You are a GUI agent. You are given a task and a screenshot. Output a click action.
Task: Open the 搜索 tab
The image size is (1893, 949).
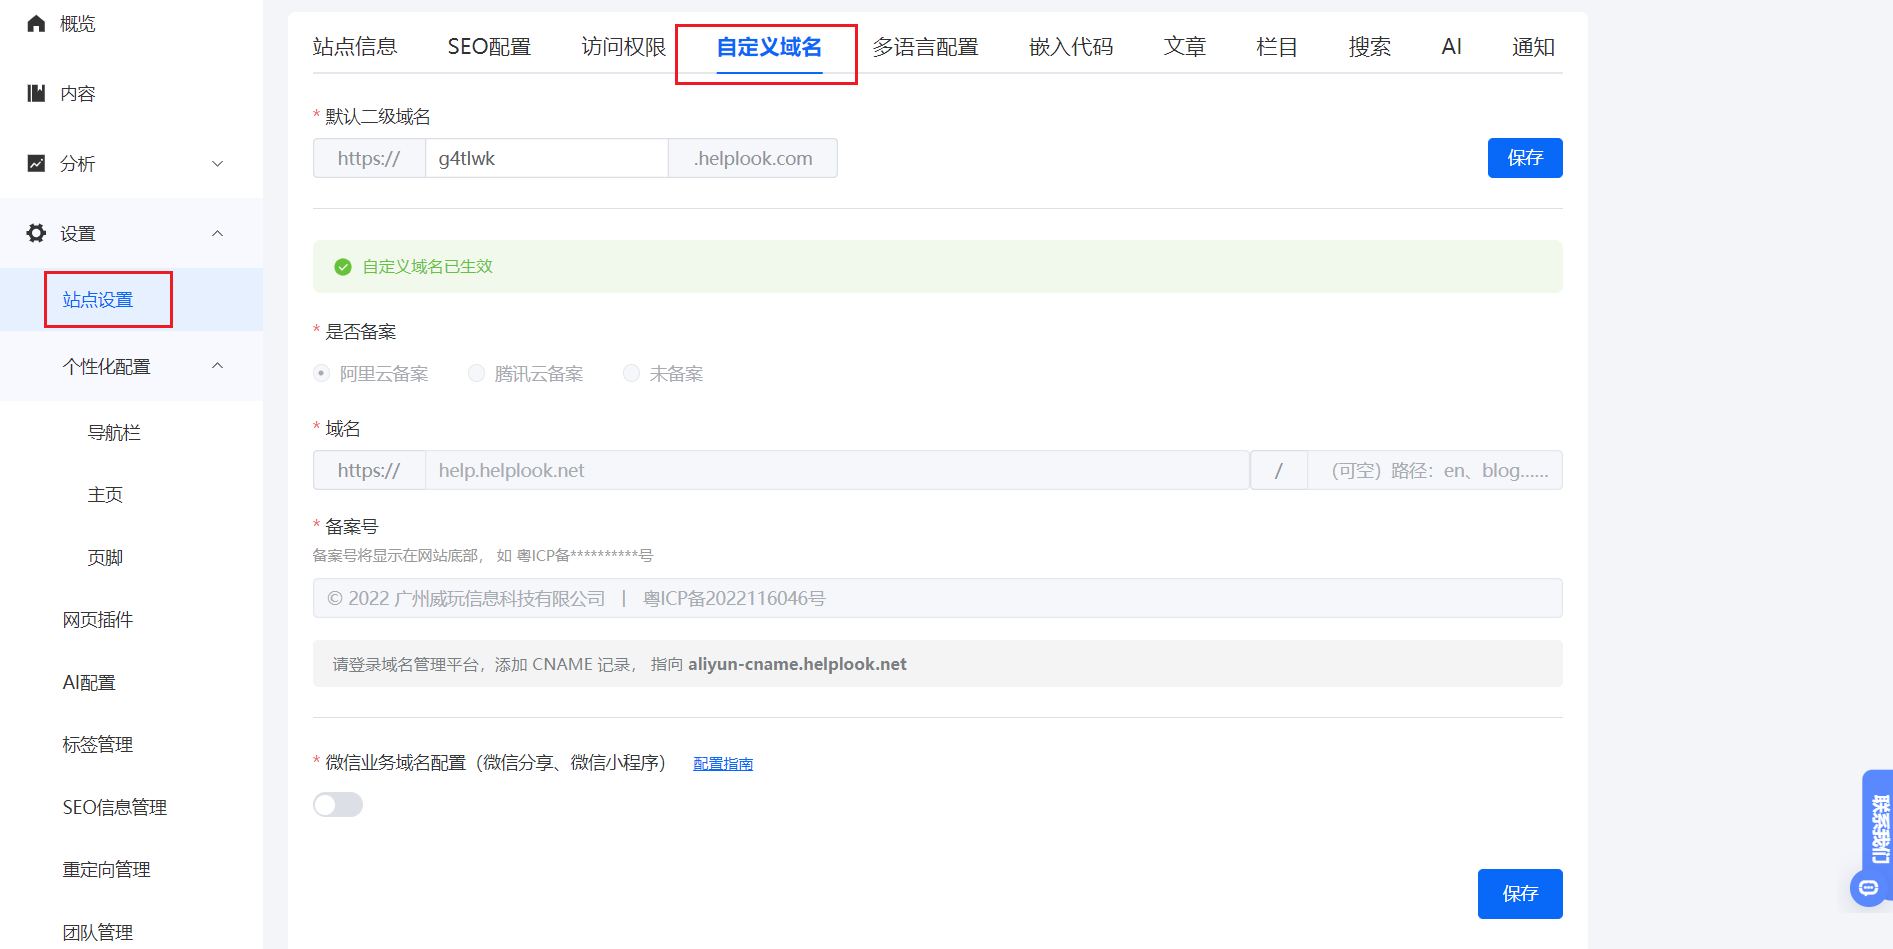point(1370,47)
